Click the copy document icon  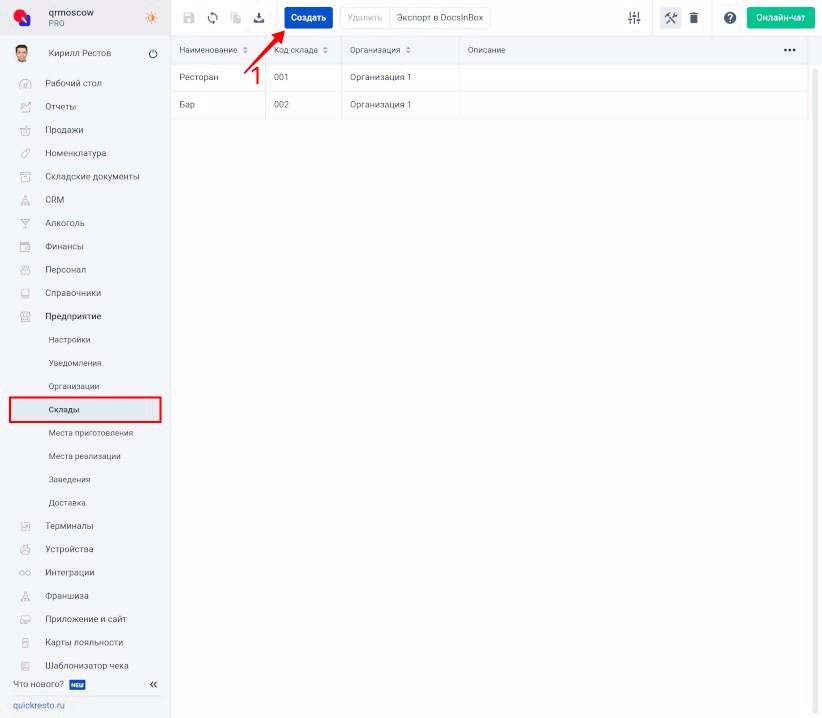pyautogui.click(x=236, y=18)
